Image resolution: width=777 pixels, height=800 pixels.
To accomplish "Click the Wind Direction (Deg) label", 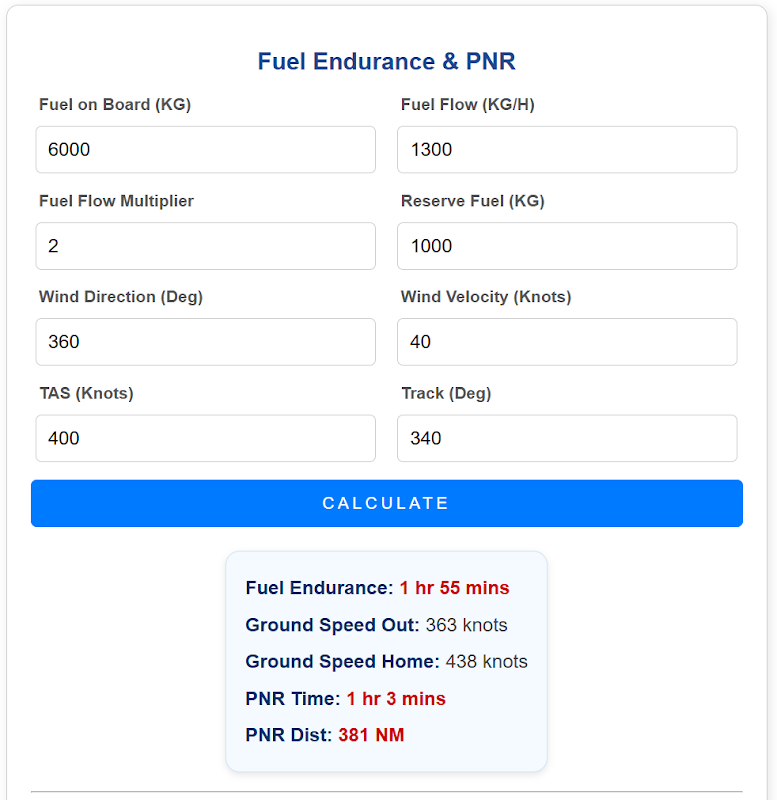I will [121, 297].
